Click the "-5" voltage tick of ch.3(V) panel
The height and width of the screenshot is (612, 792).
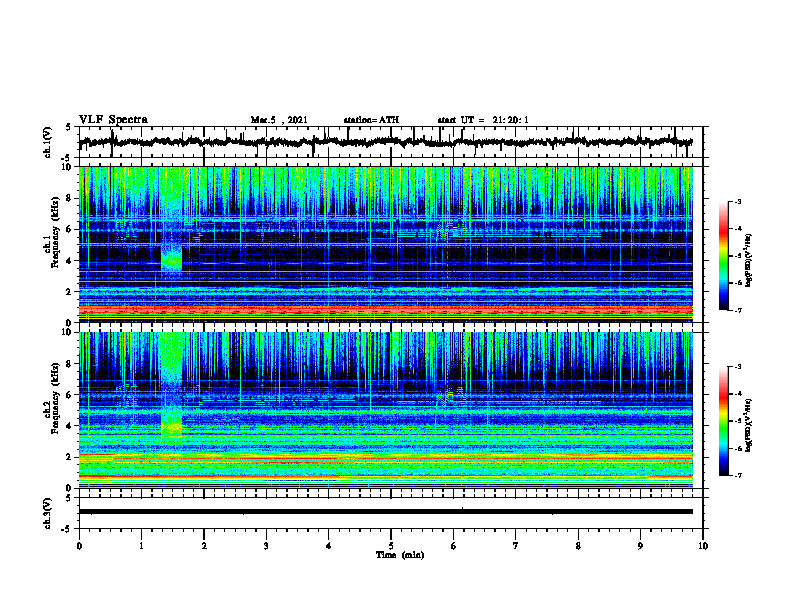67,529
